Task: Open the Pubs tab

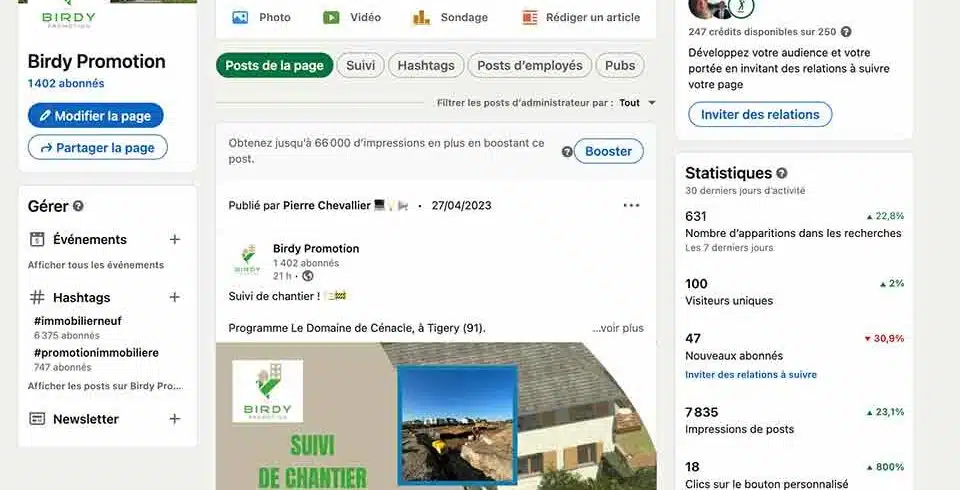Action: click(620, 66)
